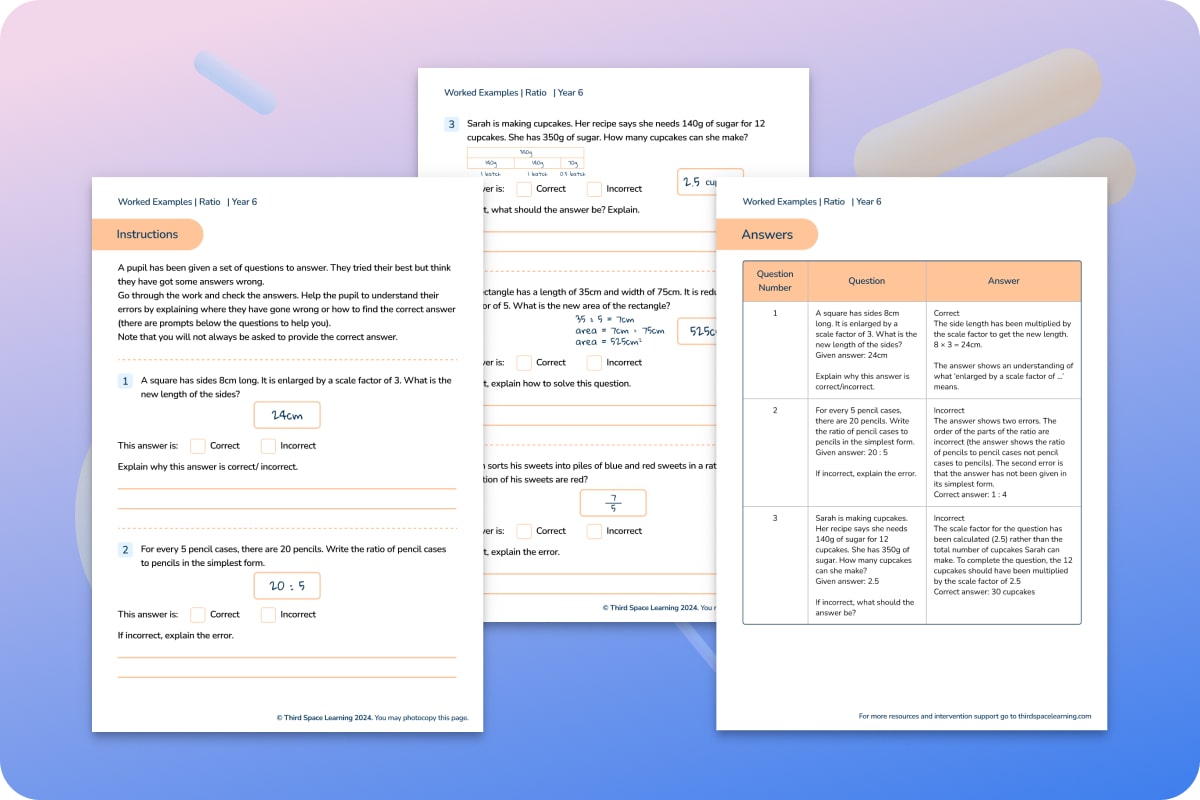Click the Answer column header cell
Screen dimensions: 1200x800
click(x=1003, y=281)
